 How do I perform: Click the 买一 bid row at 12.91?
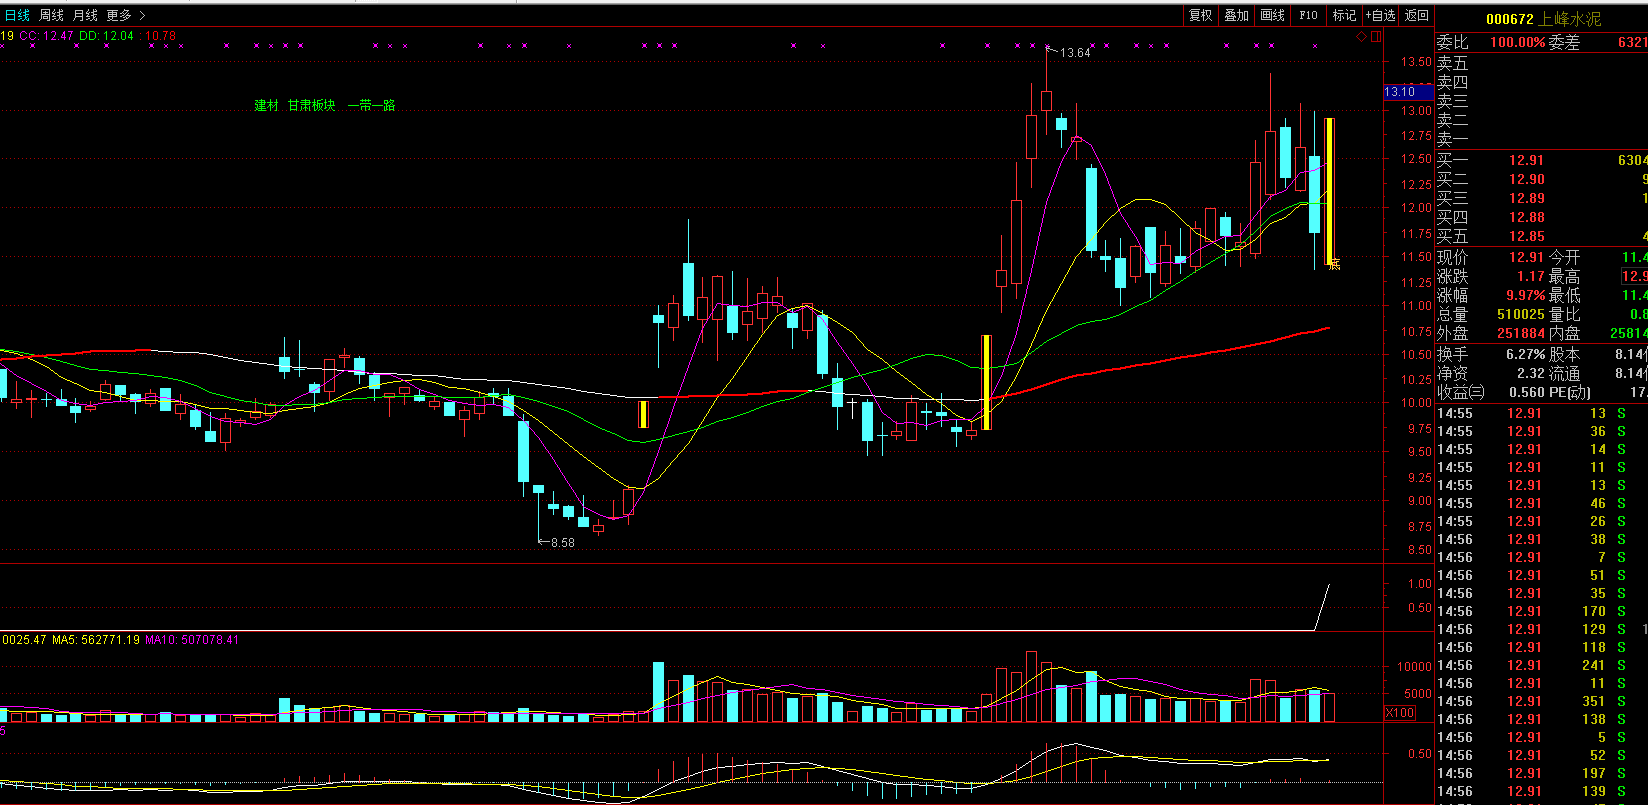coord(1541,160)
